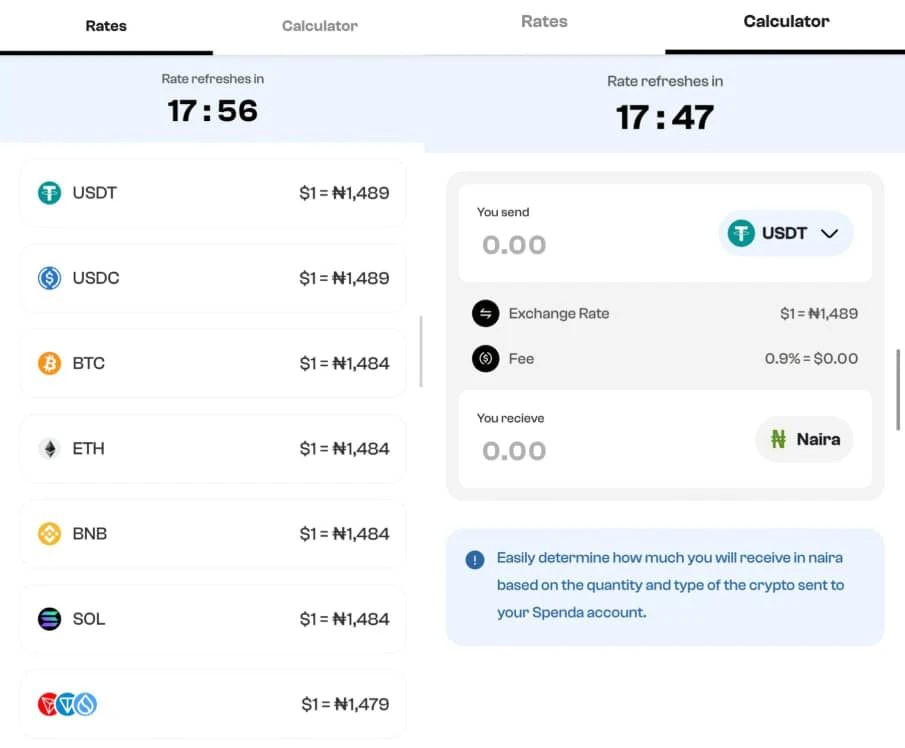905x748 pixels.
Task: Click the Fee dollar-circle icon
Action: tap(485, 358)
